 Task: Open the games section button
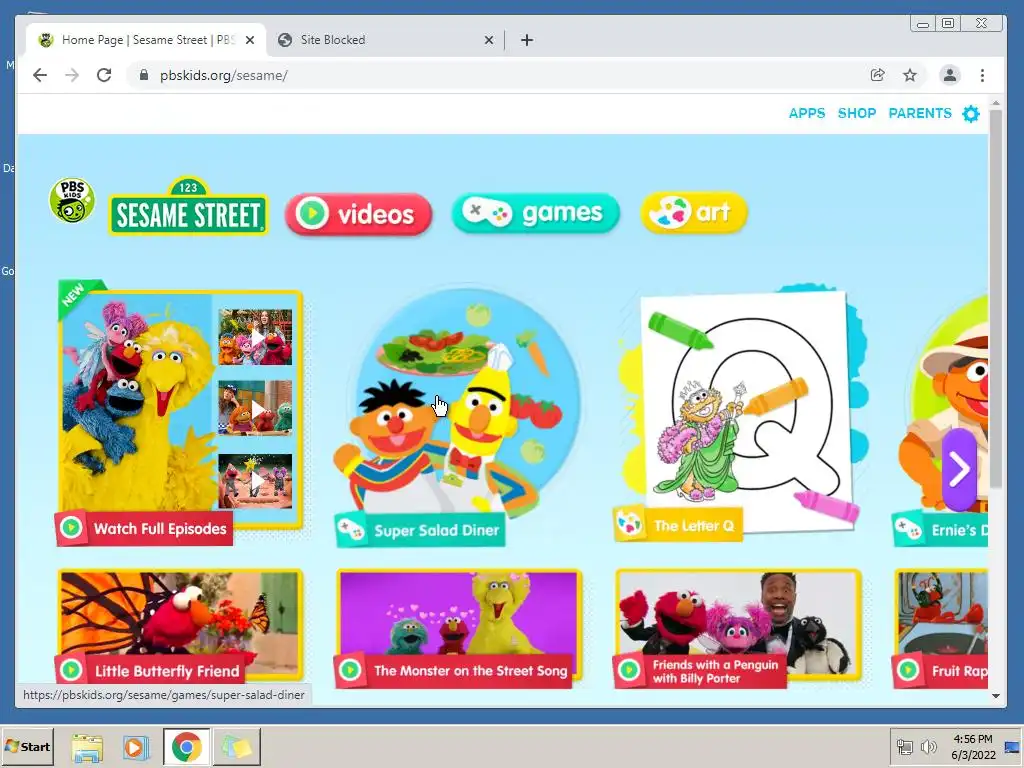click(536, 212)
